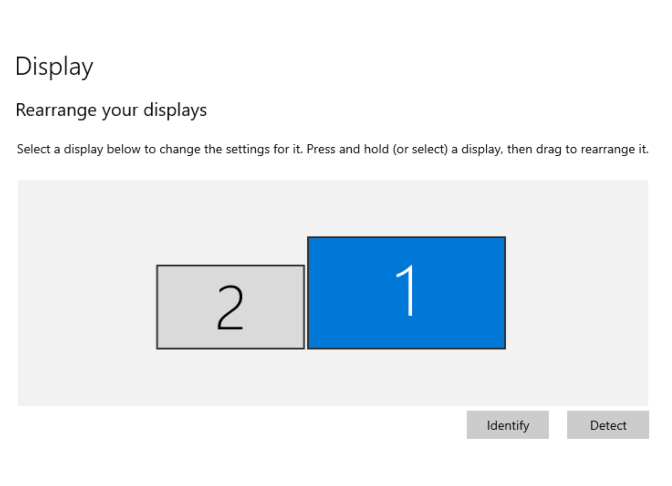Image resolution: width=672 pixels, height=486 pixels.
Task: Click the numeral 1 on the blue display
Action: tap(405, 290)
